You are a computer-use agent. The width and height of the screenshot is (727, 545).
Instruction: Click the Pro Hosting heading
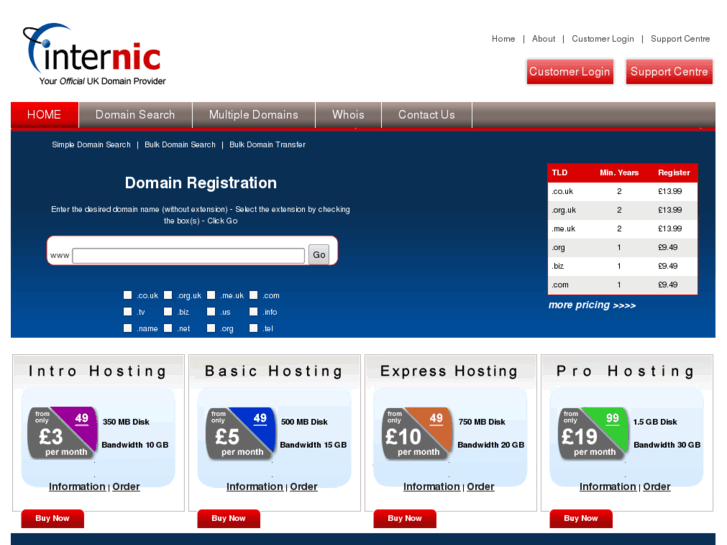tap(626, 371)
